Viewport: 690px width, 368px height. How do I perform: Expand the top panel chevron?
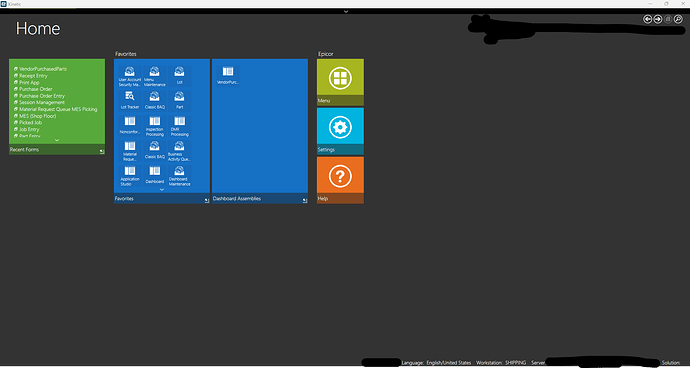[346, 11]
